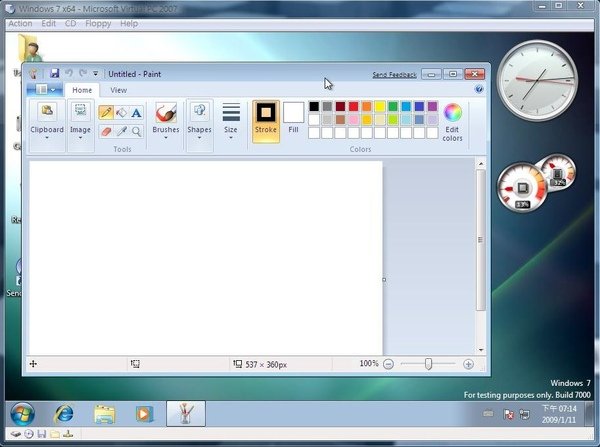600x447 pixels.
Task: Click the CPU meter desktop gadget
Action: pos(522,188)
